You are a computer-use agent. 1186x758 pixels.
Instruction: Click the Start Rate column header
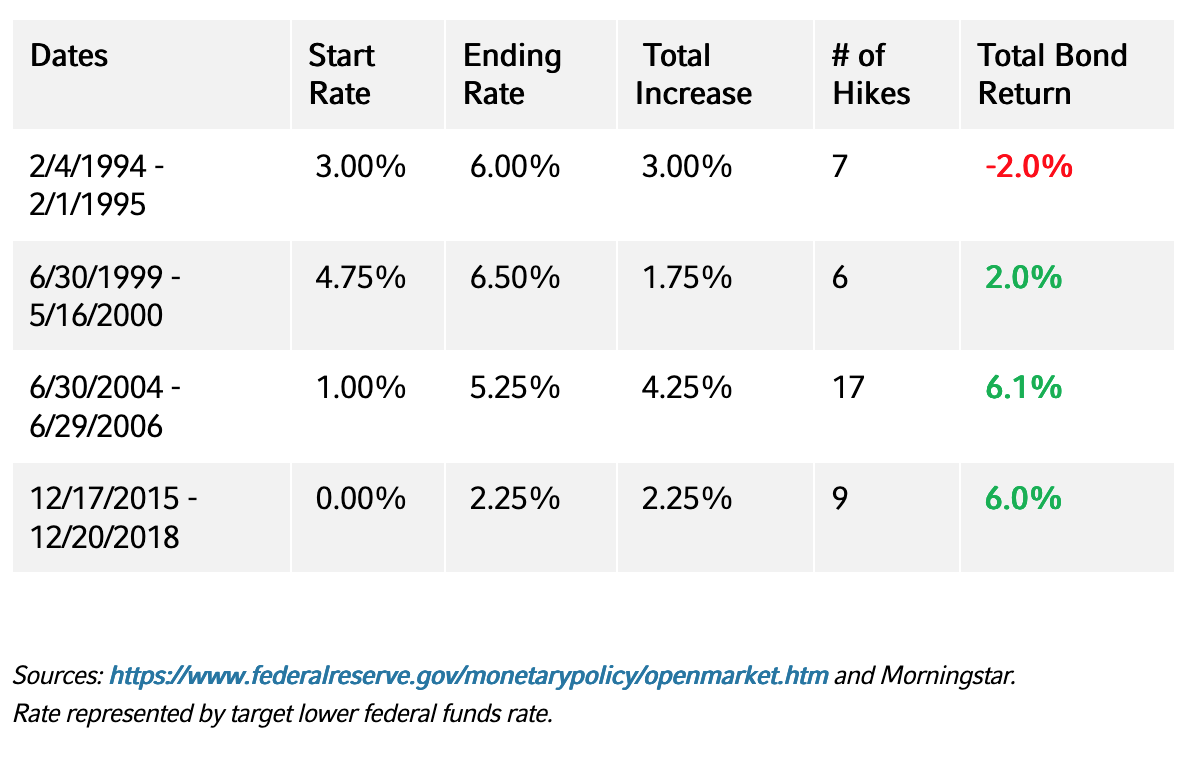(341, 74)
